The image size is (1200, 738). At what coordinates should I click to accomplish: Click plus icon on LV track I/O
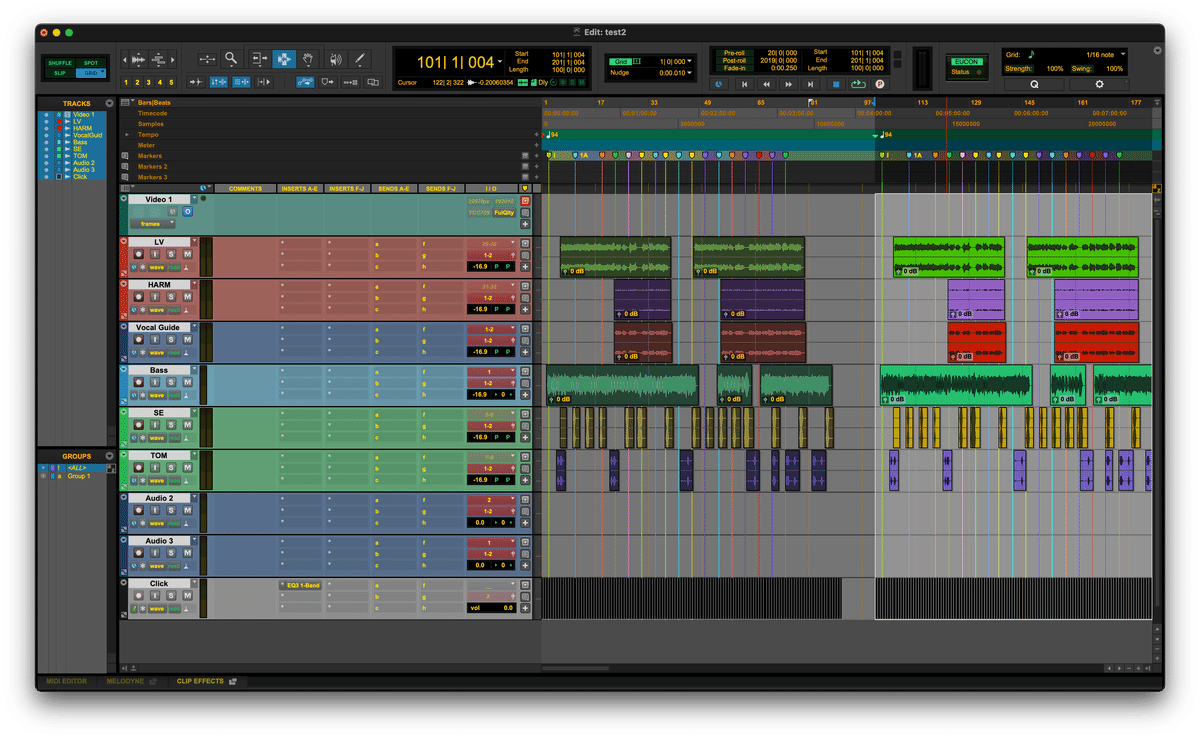(x=525, y=268)
